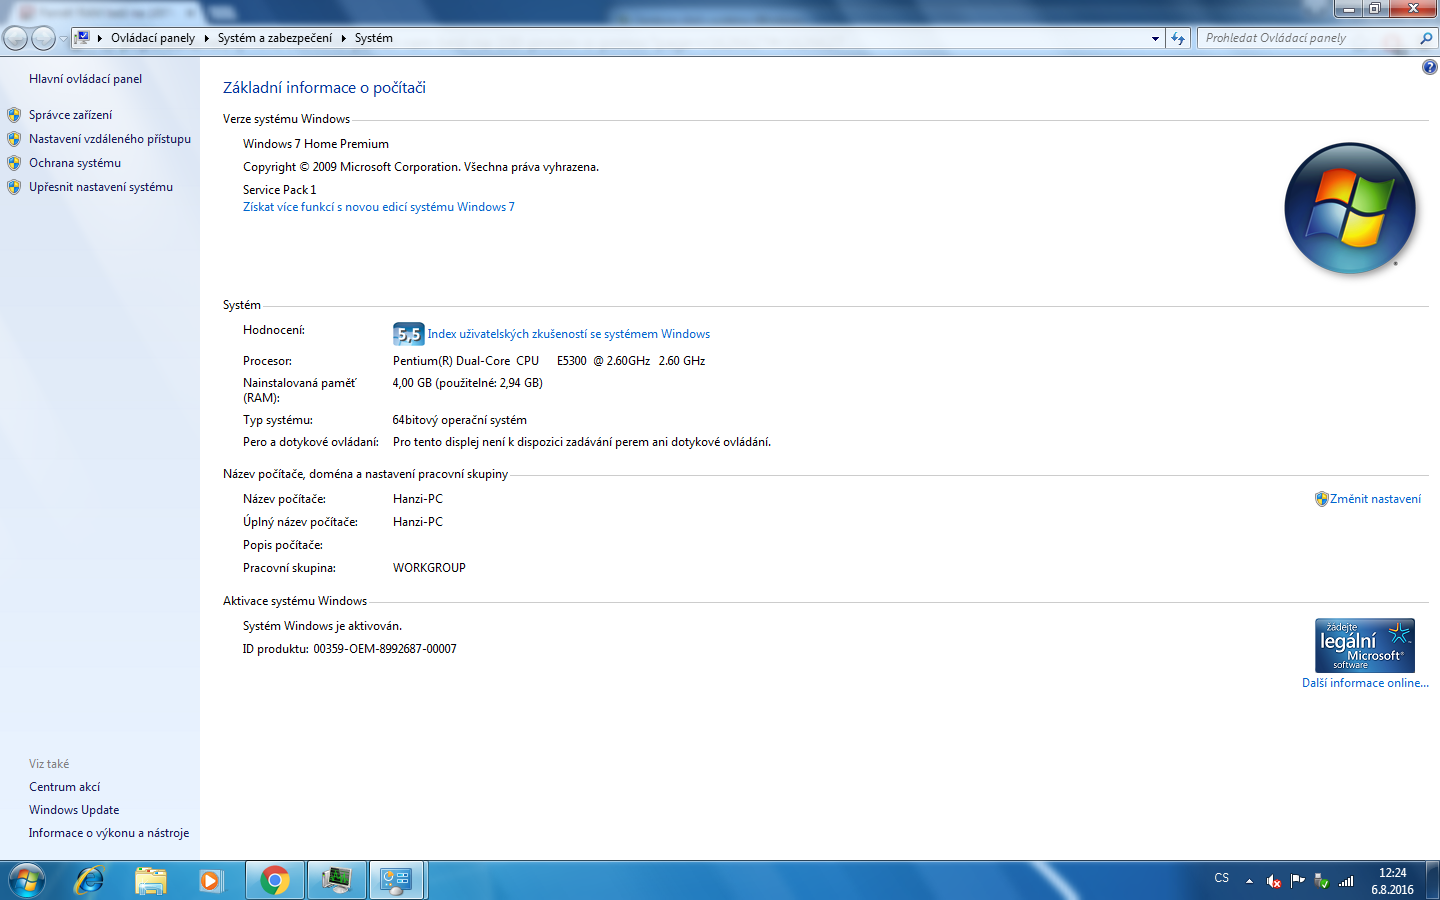The height and width of the screenshot is (900, 1440).
Task: Click the Systém Windows je aktivován text
Action: coord(322,626)
